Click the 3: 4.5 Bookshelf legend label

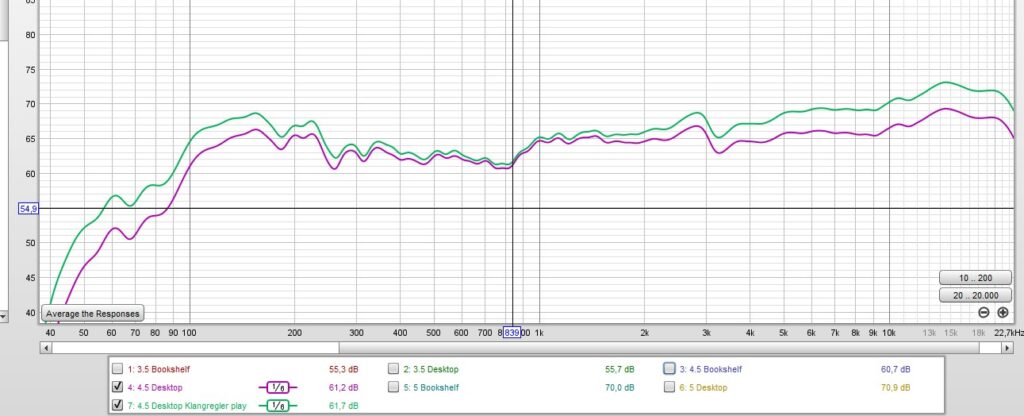pos(711,369)
